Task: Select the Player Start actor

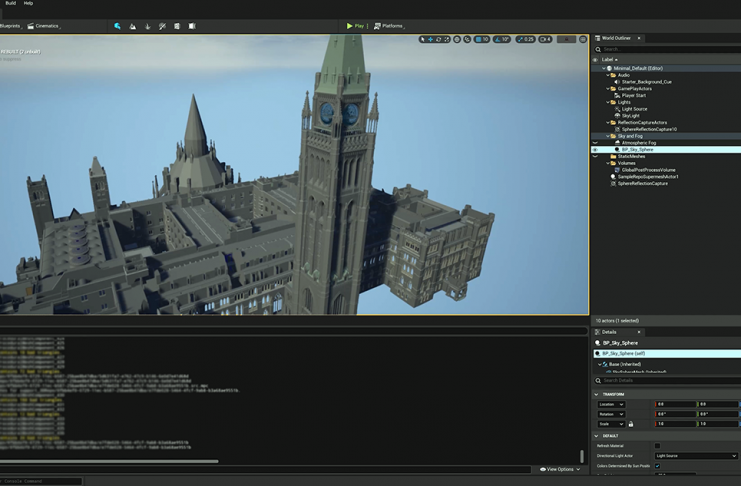Action: [x=633, y=95]
